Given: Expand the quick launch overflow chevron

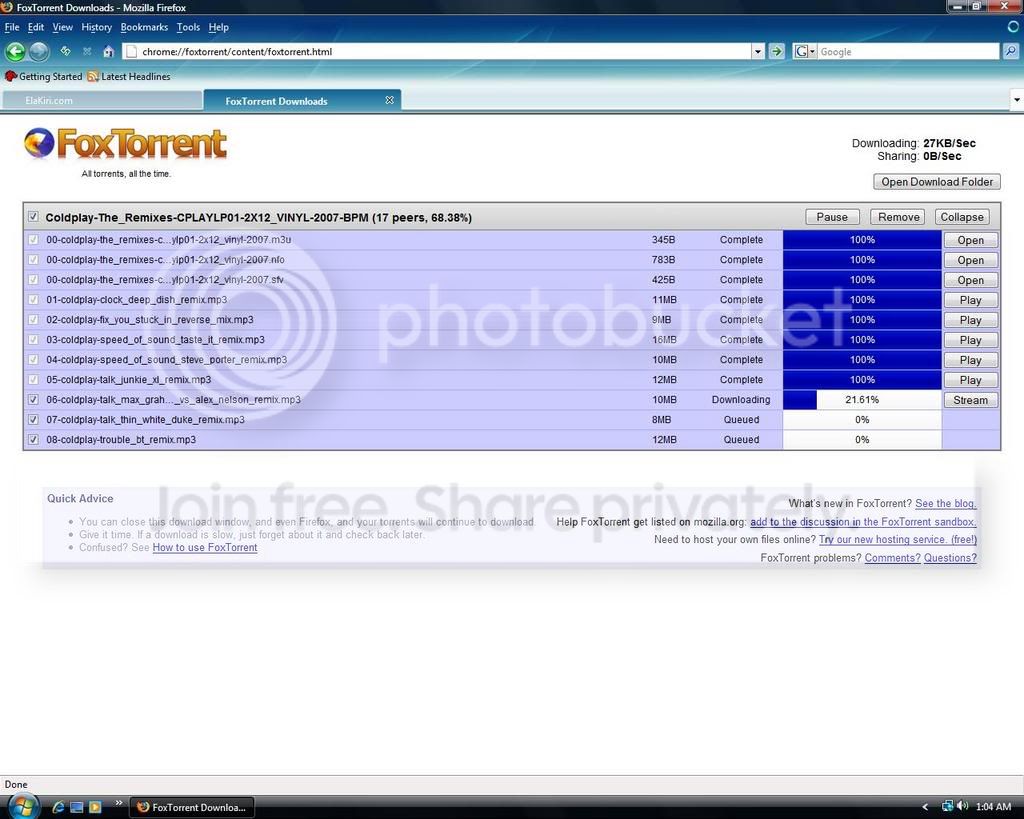Looking at the screenshot, I should pyautogui.click(x=118, y=803).
